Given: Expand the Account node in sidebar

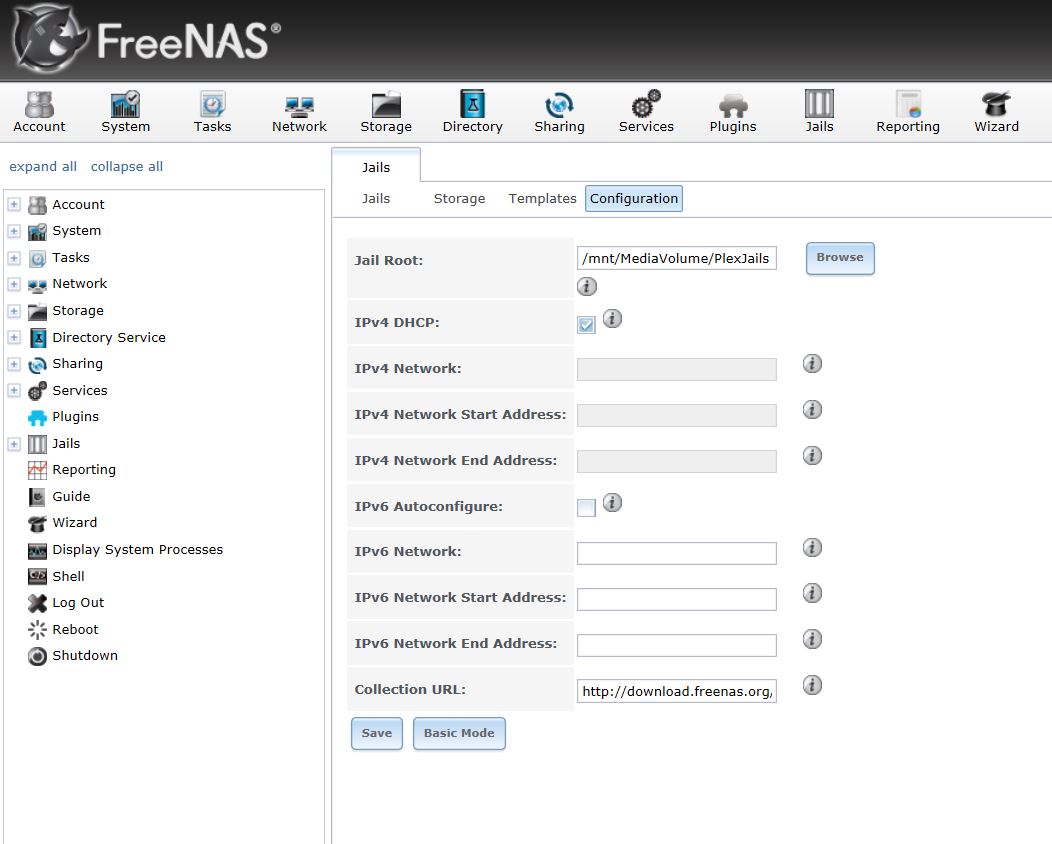Looking at the screenshot, I should point(14,204).
